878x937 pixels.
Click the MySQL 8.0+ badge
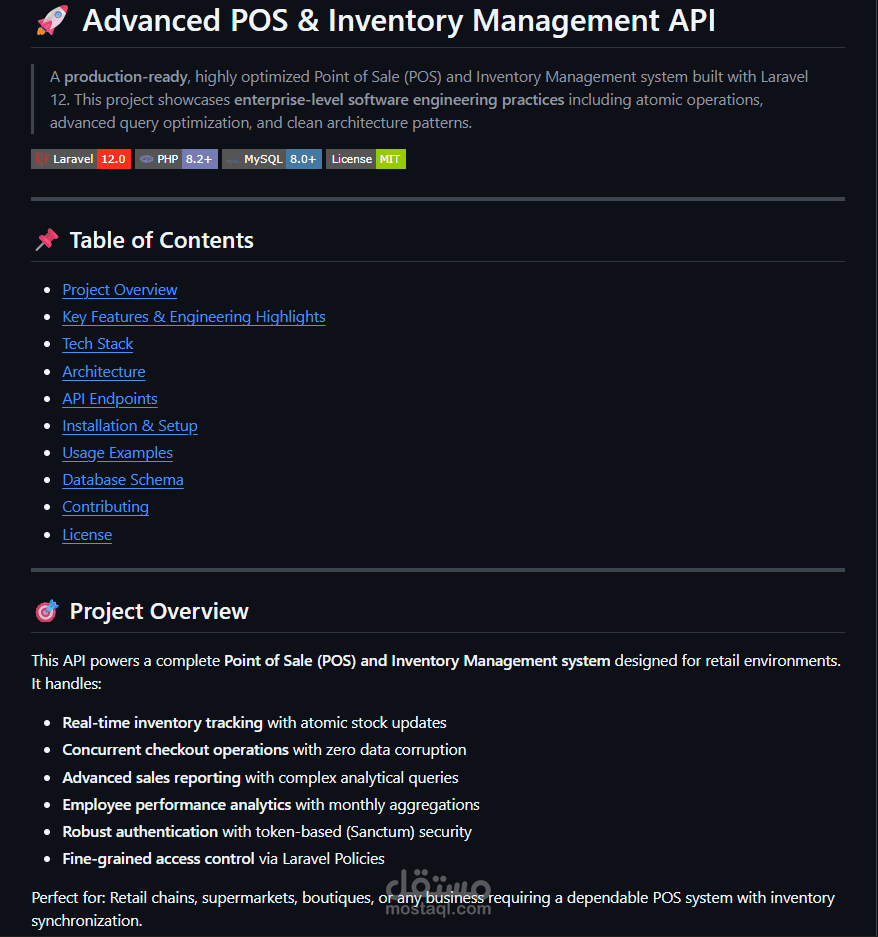pyautogui.click(x=272, y=159)
